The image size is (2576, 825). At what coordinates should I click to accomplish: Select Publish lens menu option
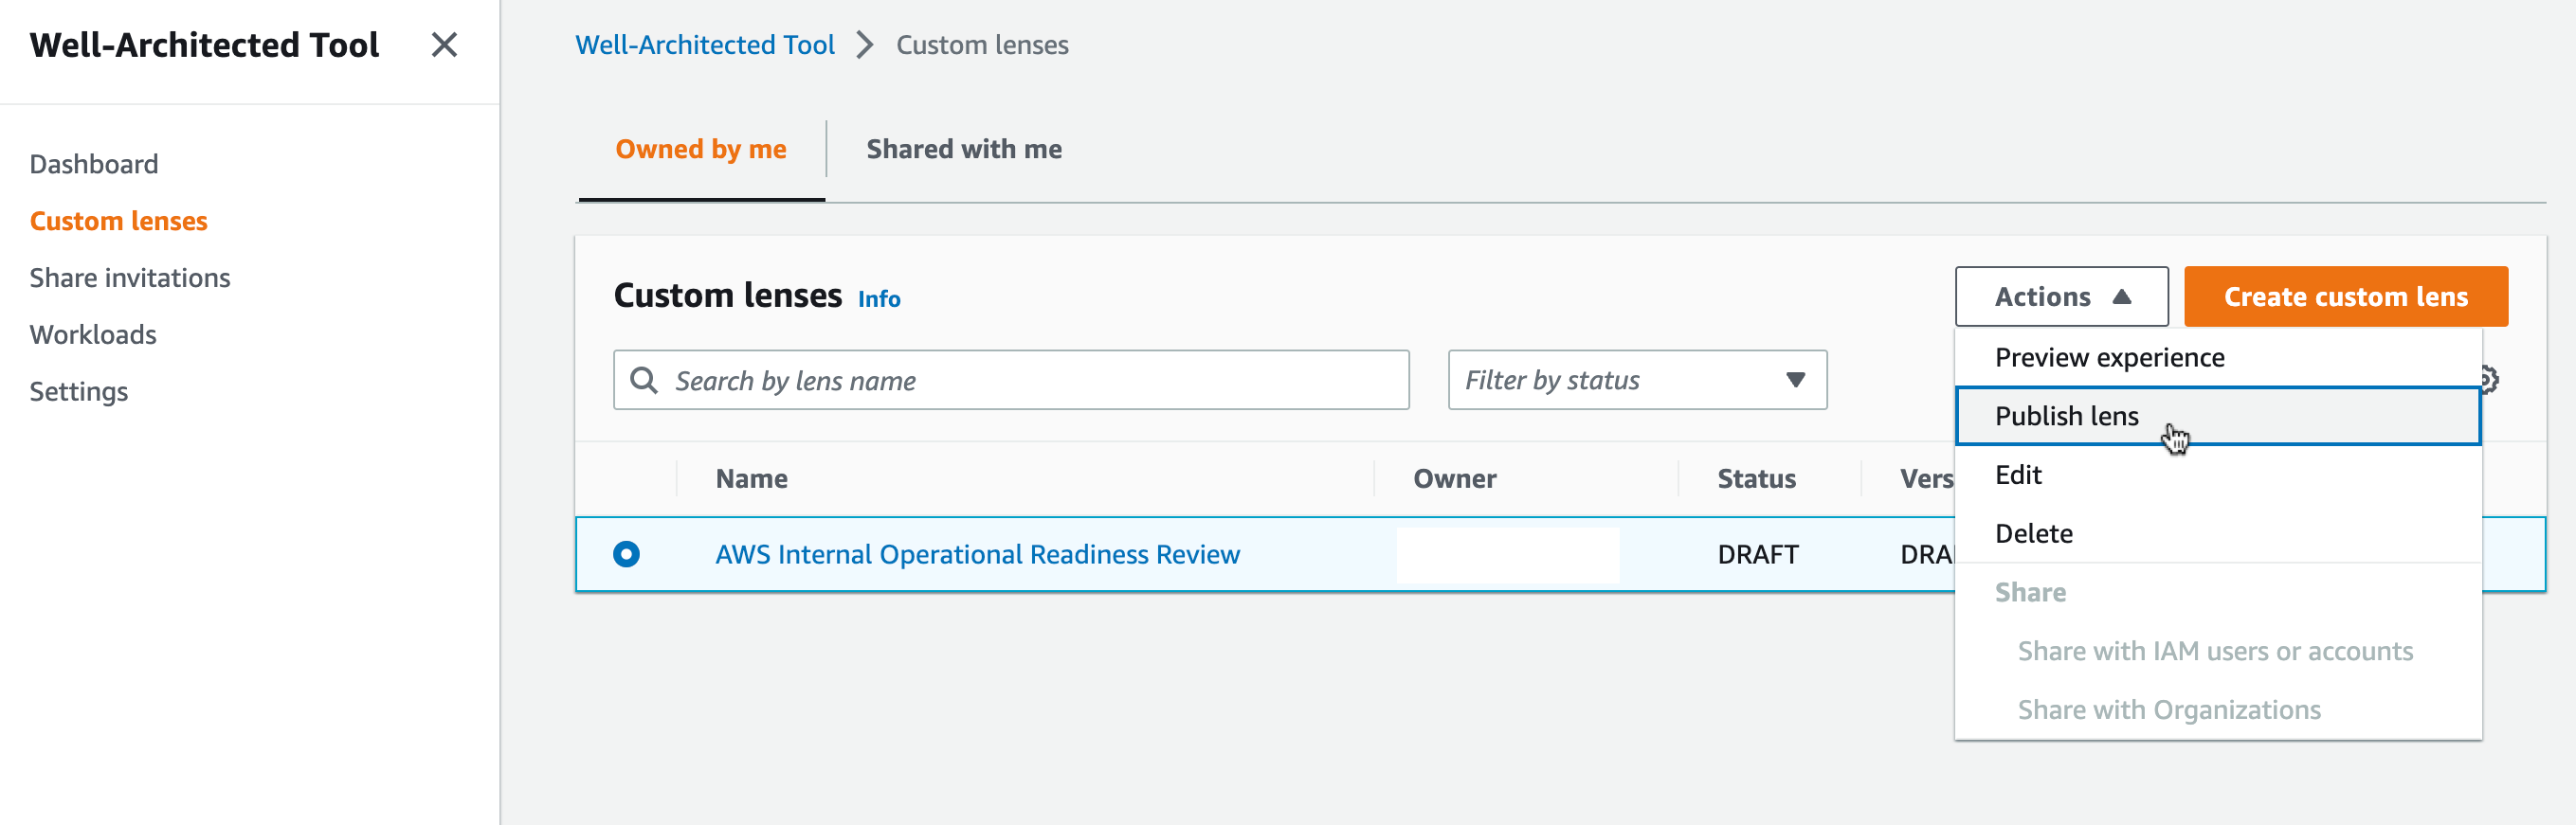click(2066, 416)
